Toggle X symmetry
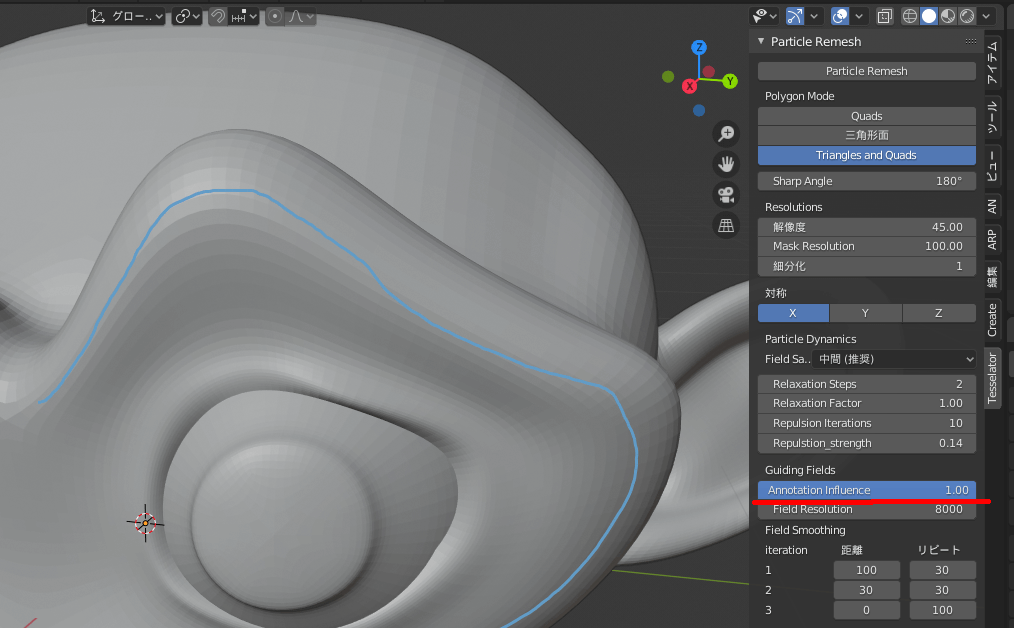The height and width of the screenshot is (628, 1014). coord(793,313)
